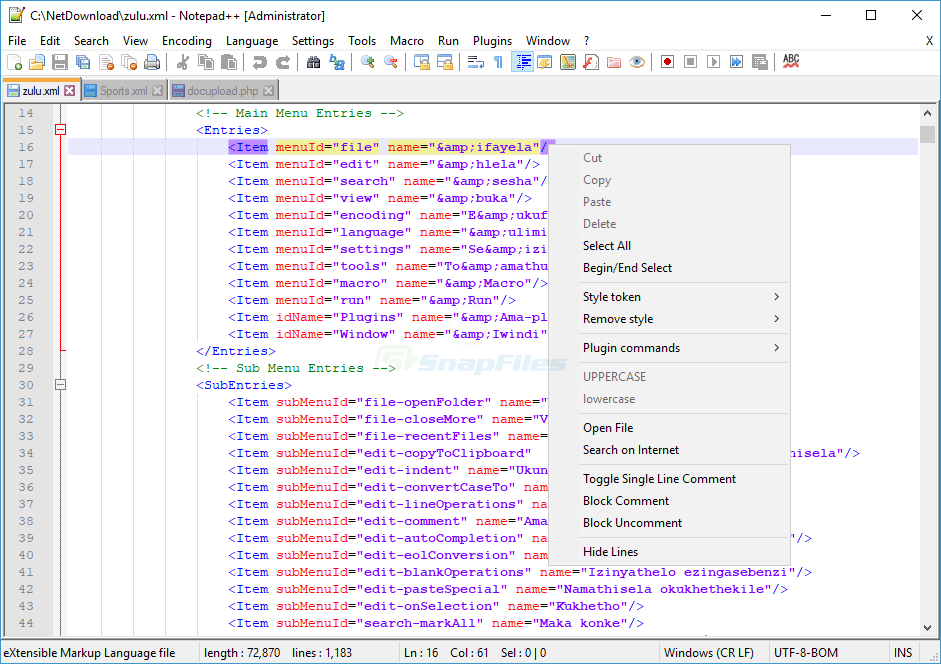
Task: Stop macro recording
Action: [x=691, y=61]
